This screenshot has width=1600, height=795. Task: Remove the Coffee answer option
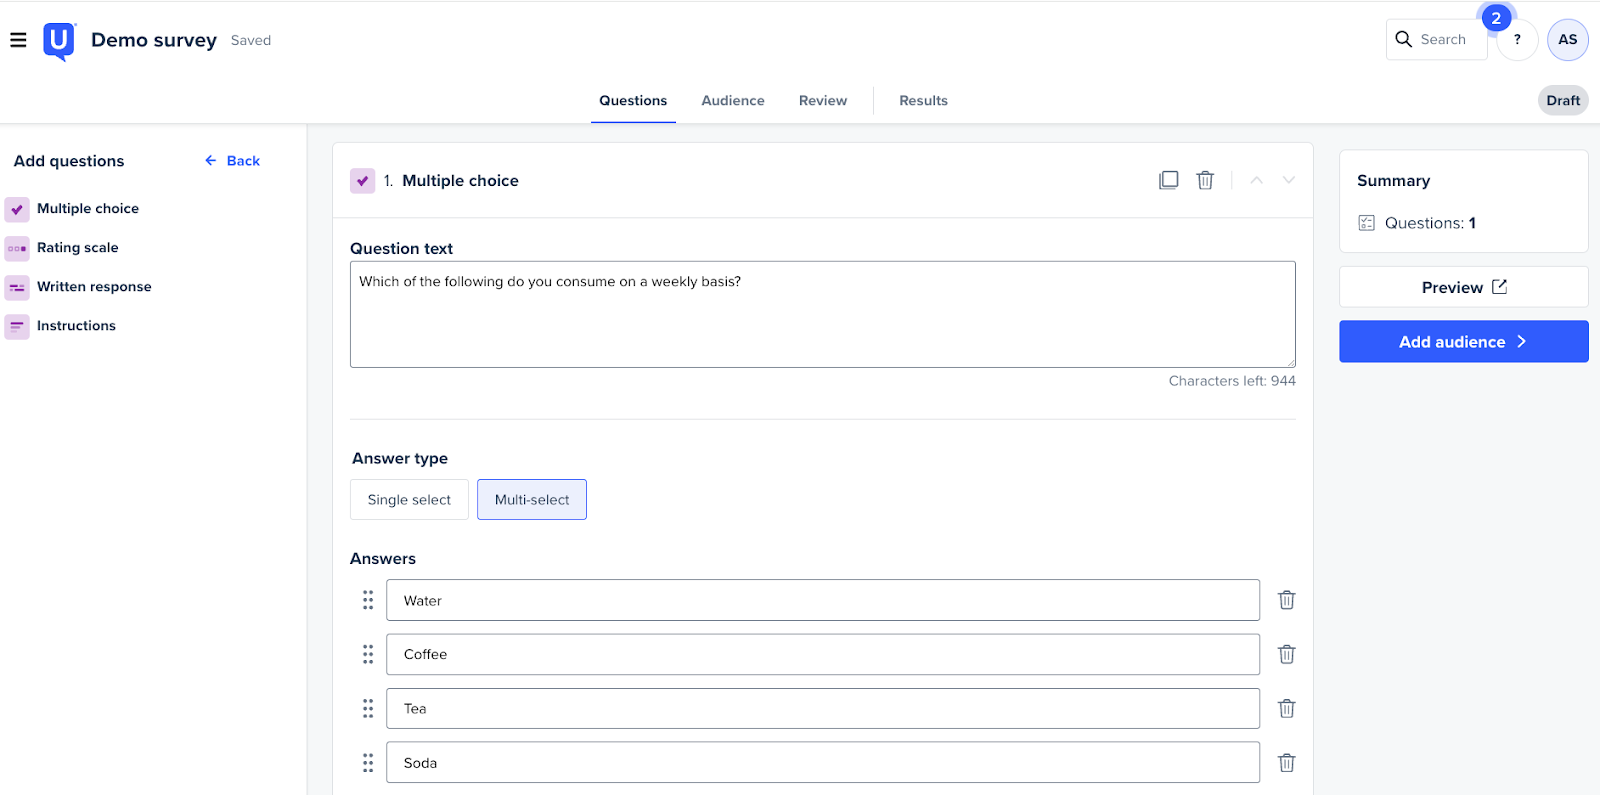1286,654
